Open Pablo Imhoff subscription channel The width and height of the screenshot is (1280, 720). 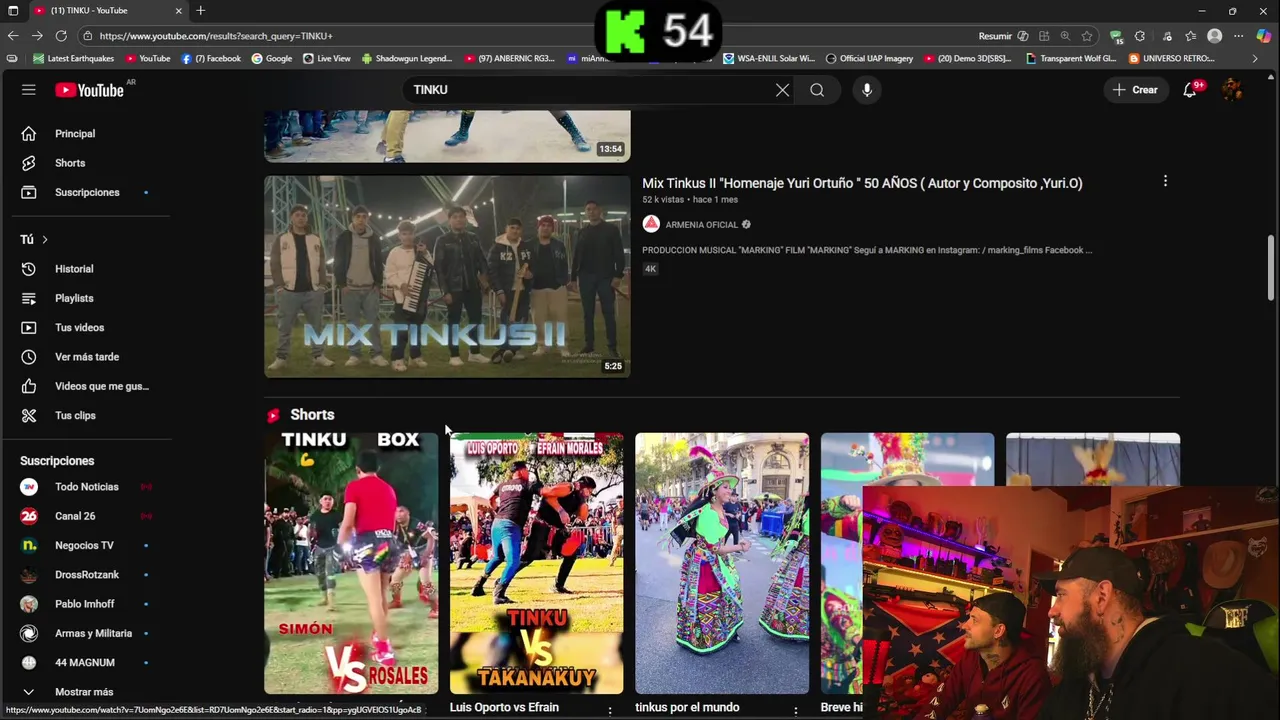[x=85, y=604]
